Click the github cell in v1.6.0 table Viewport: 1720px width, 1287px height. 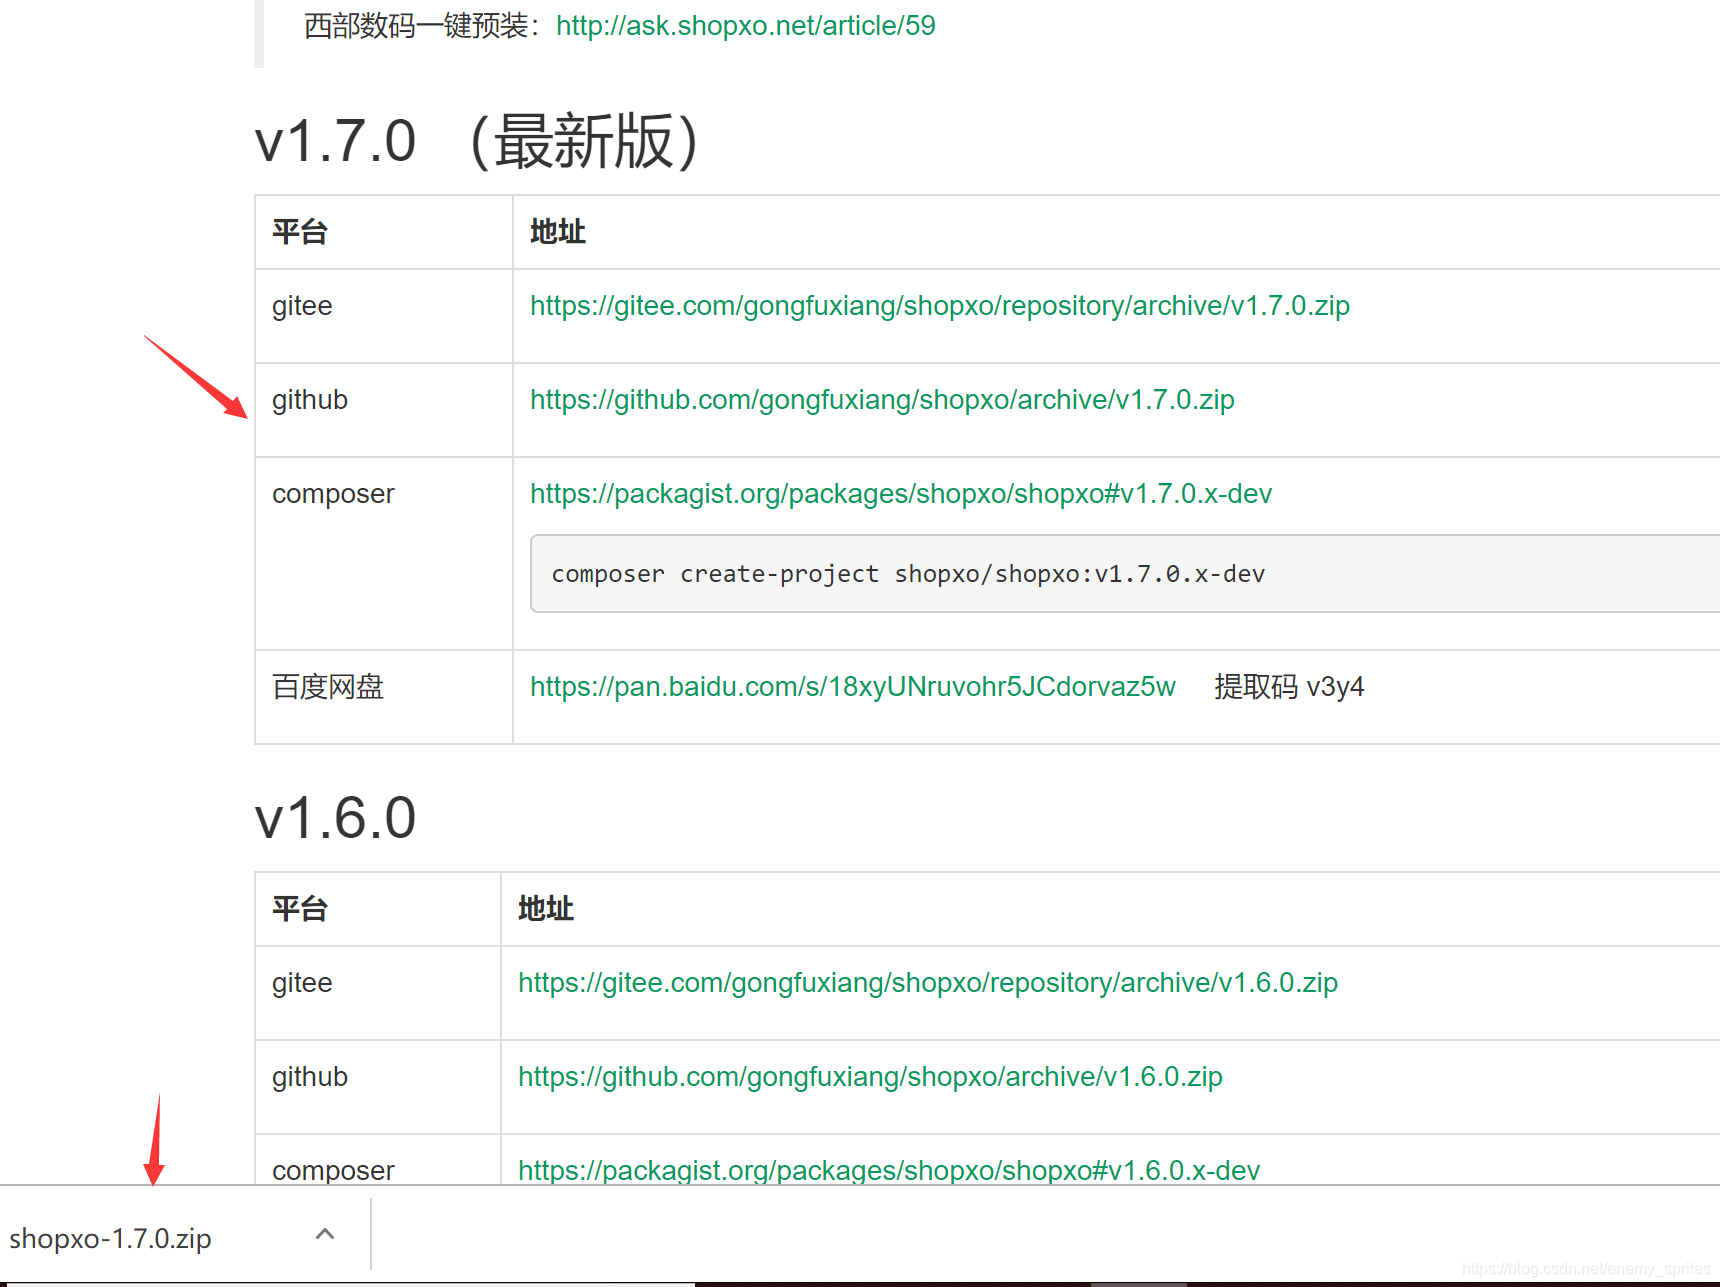point(378,1087)
